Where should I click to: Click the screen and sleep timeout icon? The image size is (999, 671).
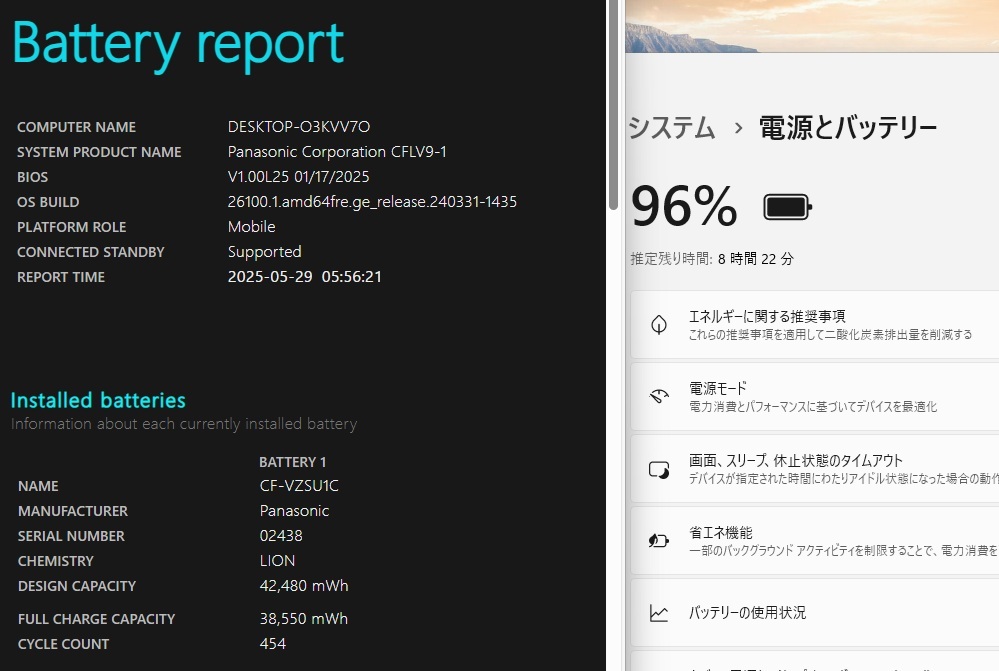pos(659,470)
